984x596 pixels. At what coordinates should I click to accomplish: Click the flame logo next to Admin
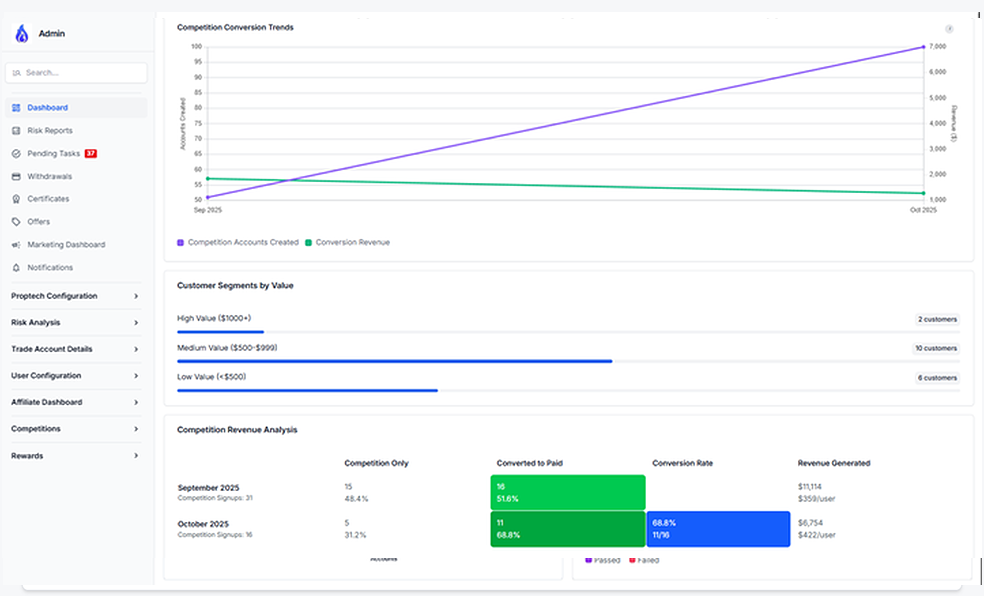(x=22, y=34)
